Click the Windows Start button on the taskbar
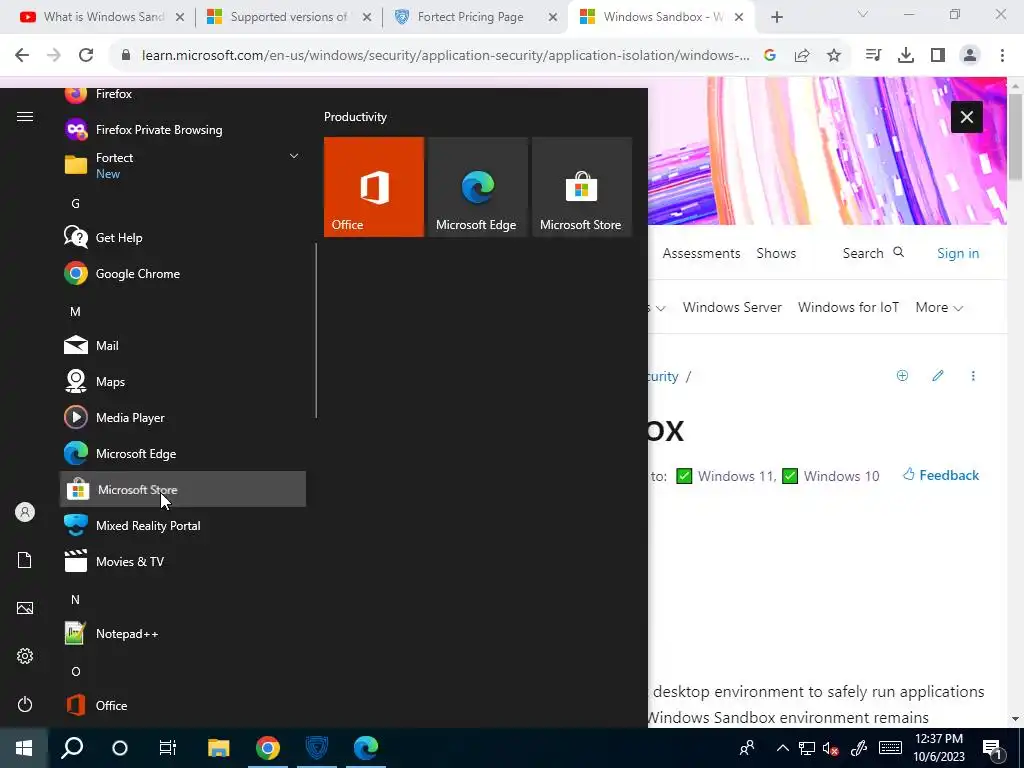The width and height of the screenshot is (1024, 768). (x=24, y=748)
